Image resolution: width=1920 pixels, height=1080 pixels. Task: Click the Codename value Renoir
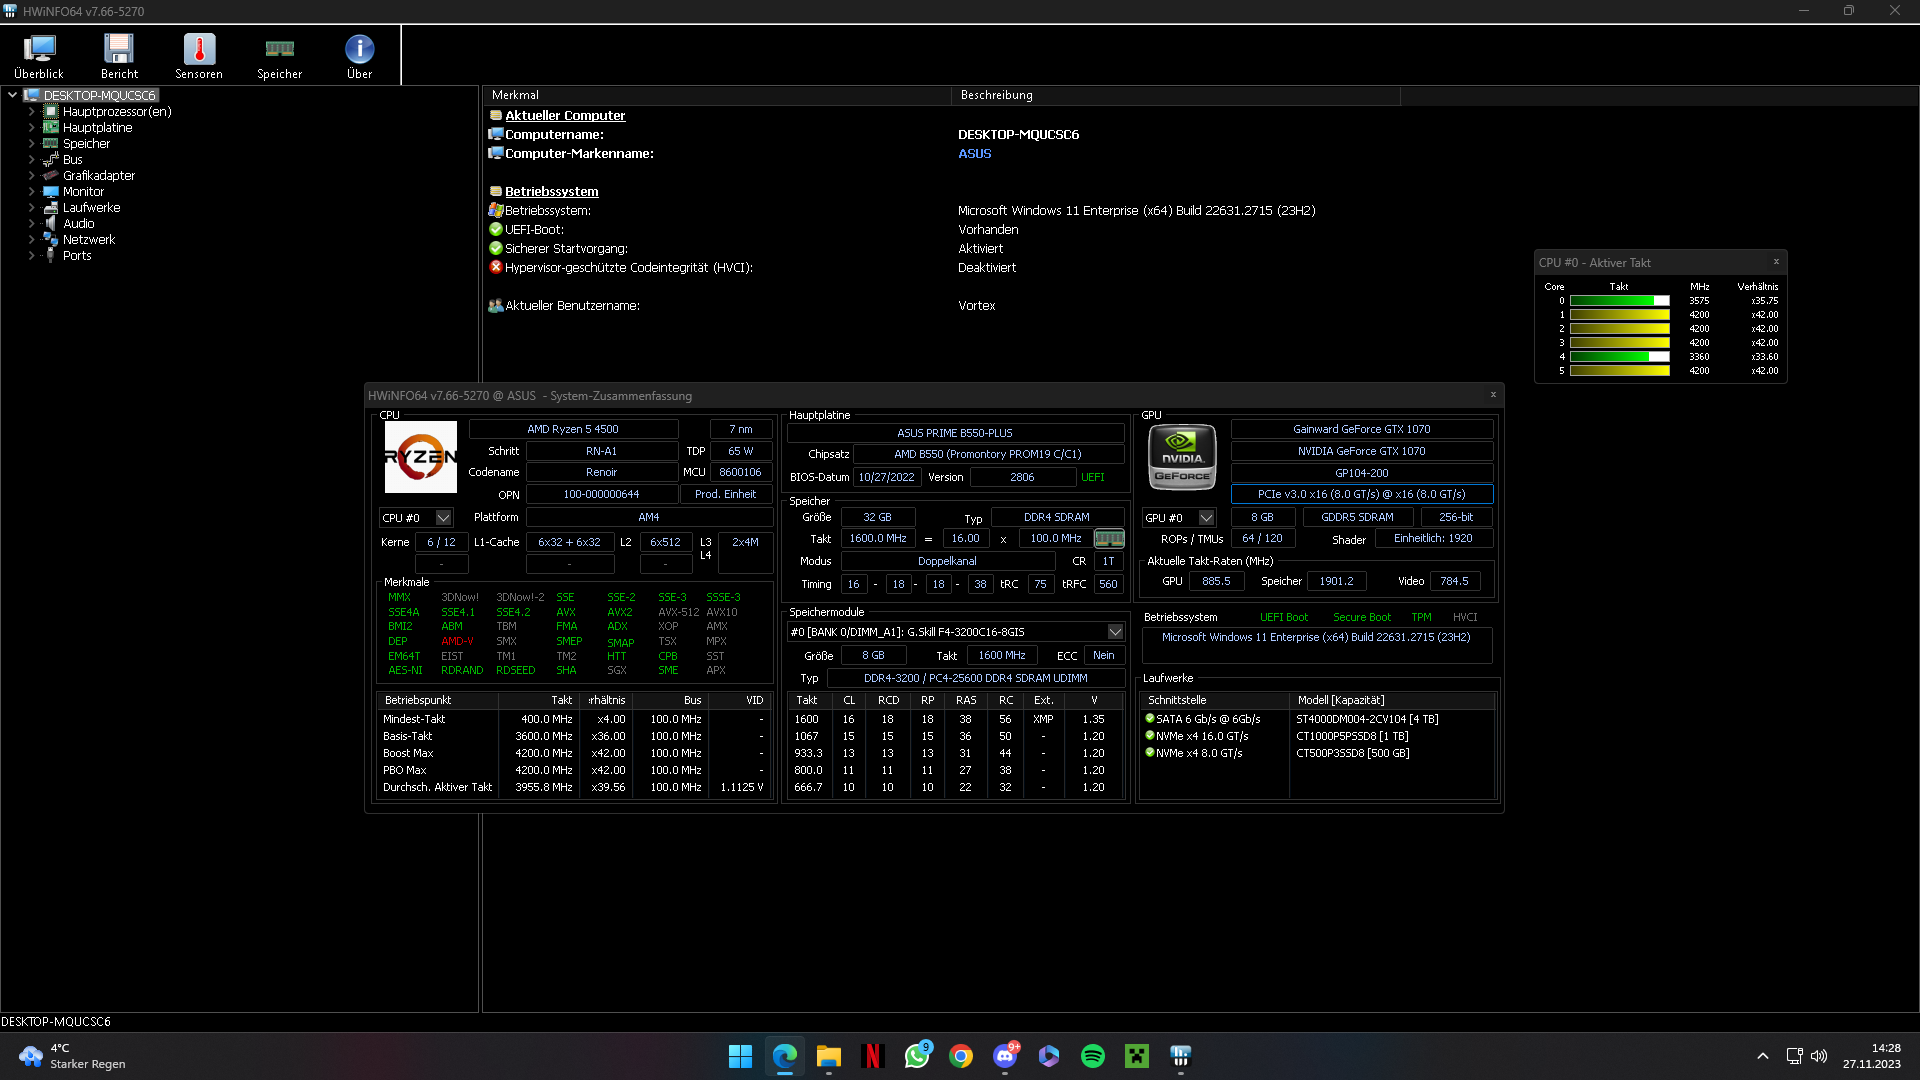click(602, 472)
